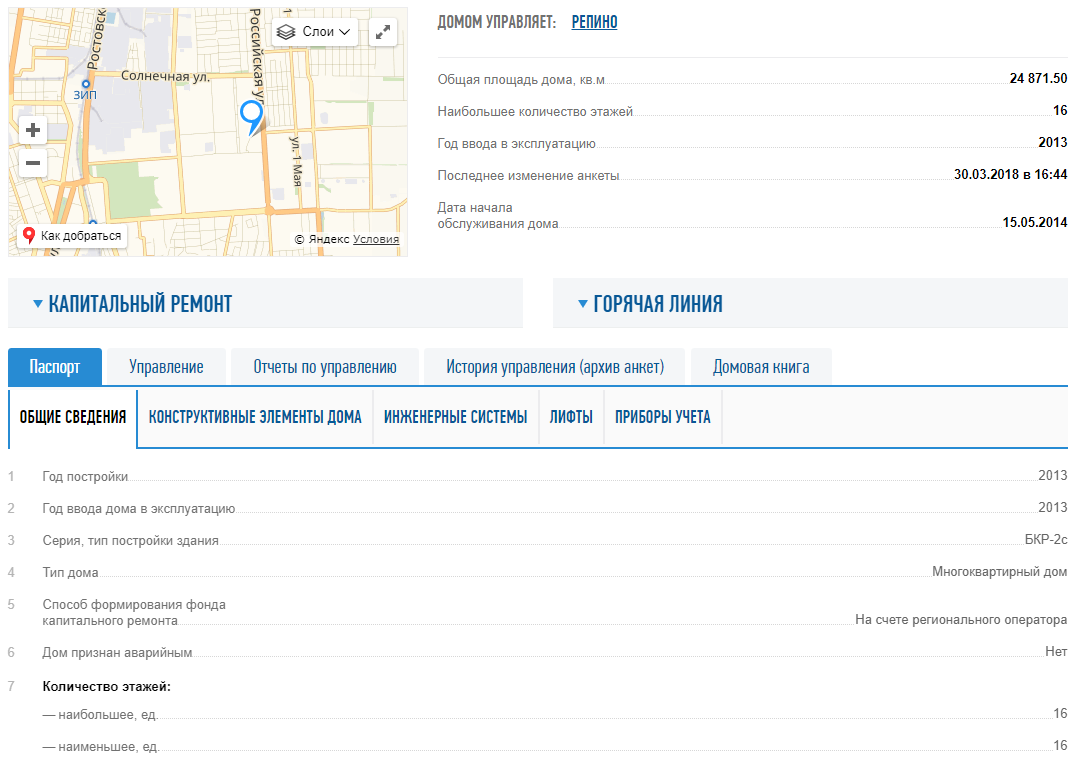The width and height of the screenshot is (1083, 760).
Task: Click the blue location pin on map
Action: coord(251,115)
